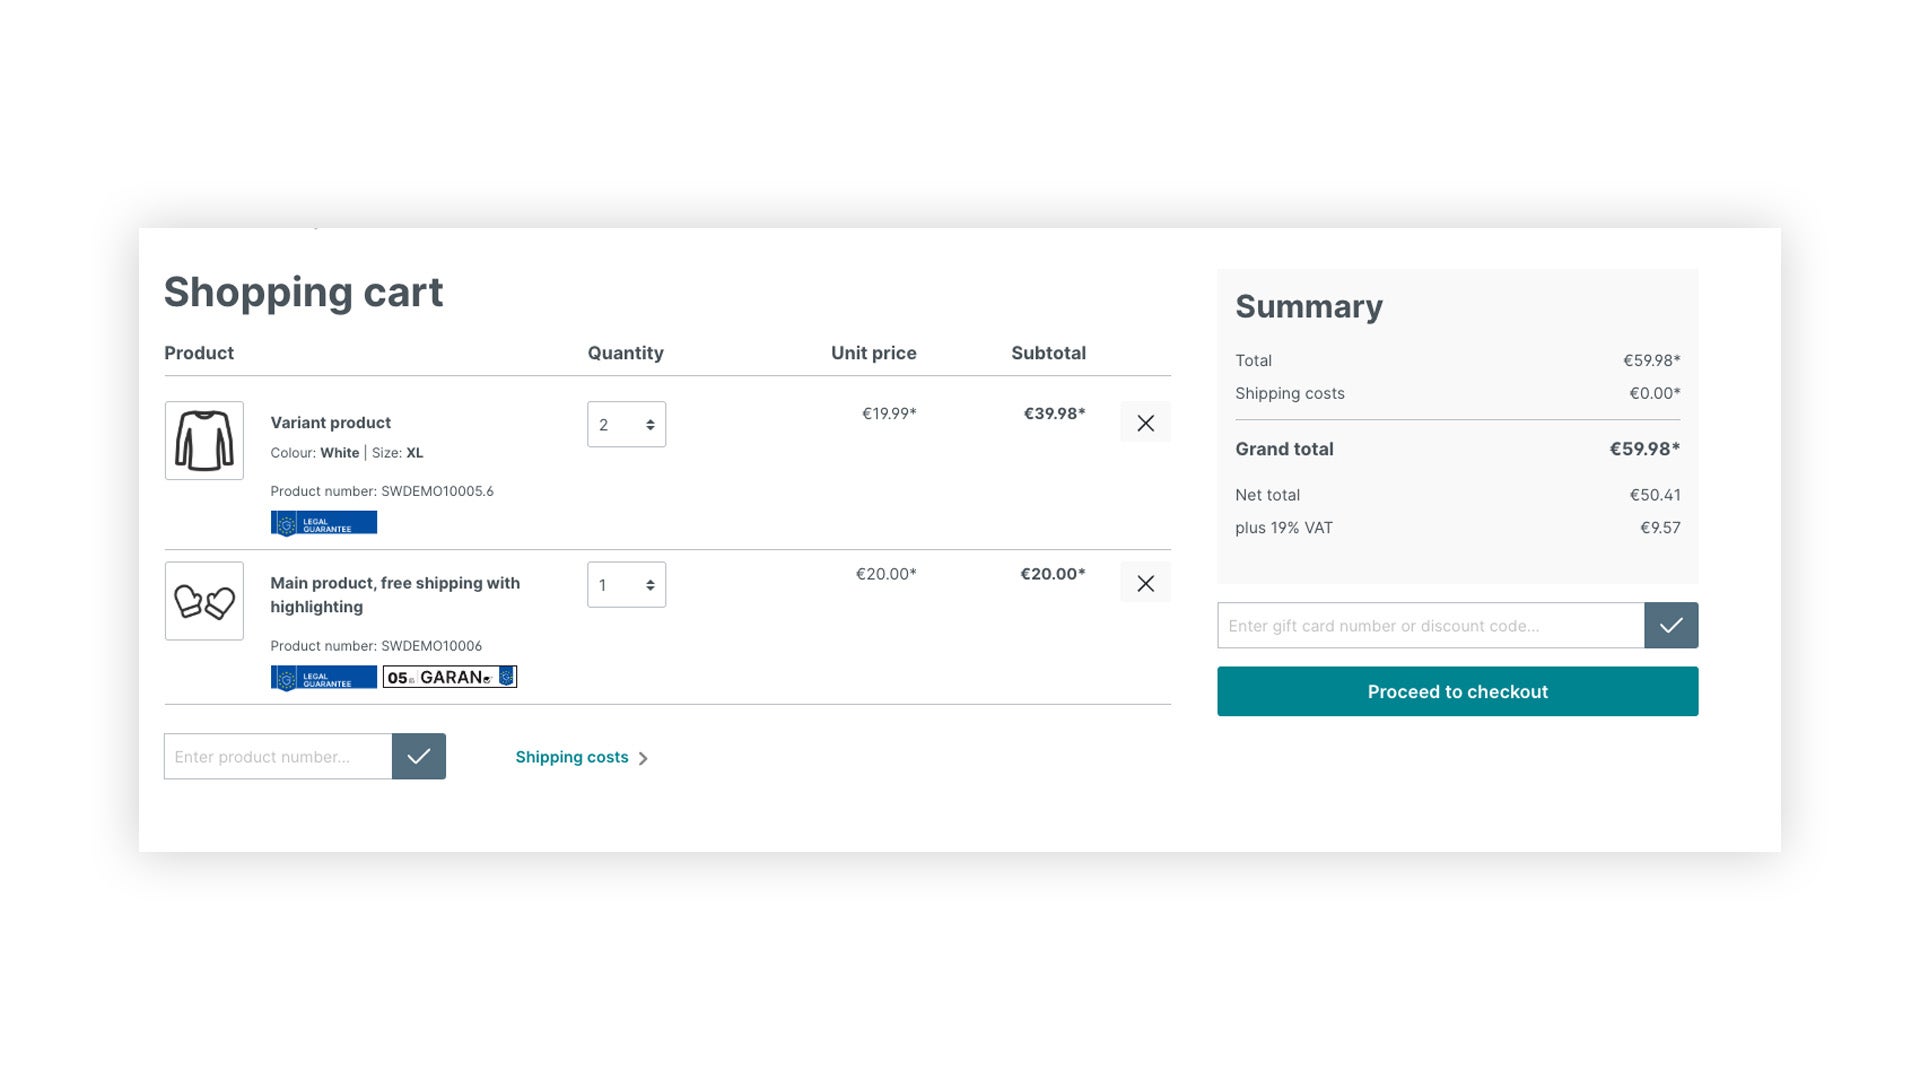
Task: Focus the Enter product number field
Action: (x=278, y=757)
